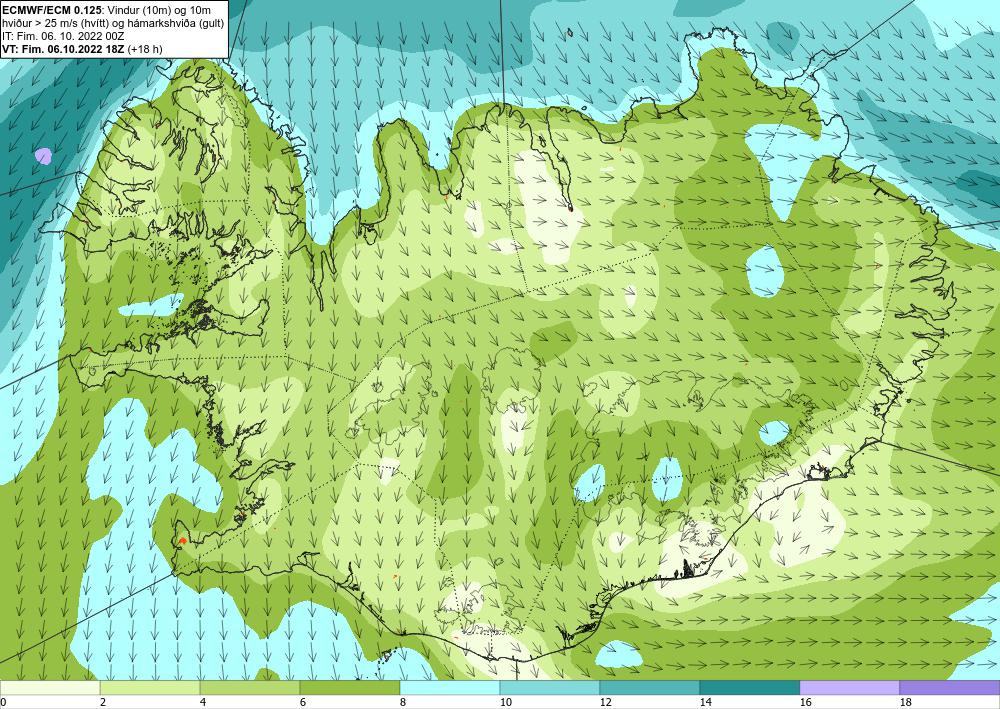The image size is (1000, 709).
Task: Click the legend scale label "12"
Action: (x=605, y=703)
